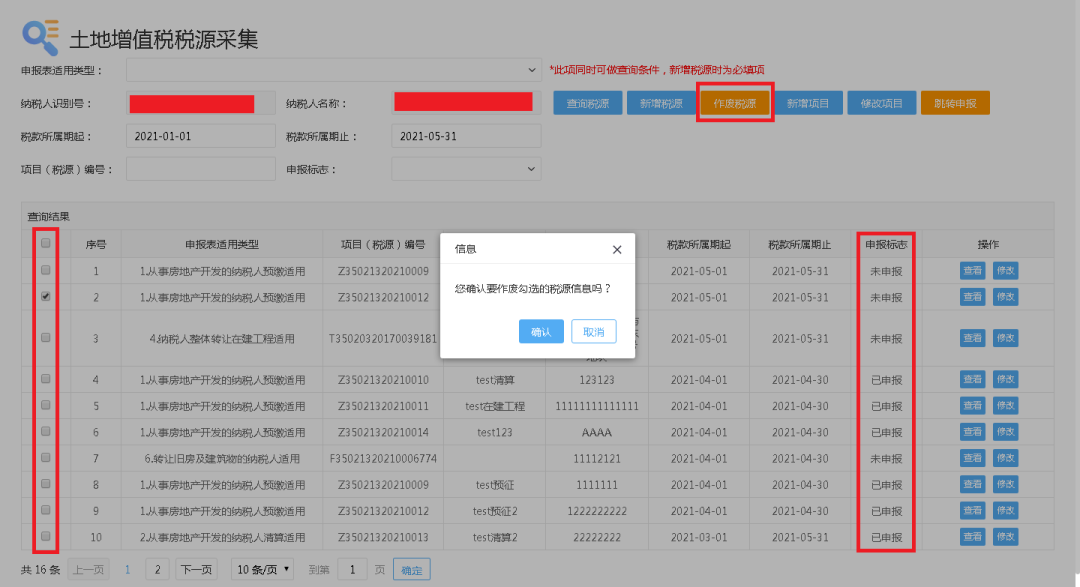
Task: Click the 查看 button for test清算 row
Action: click(971, 379)
